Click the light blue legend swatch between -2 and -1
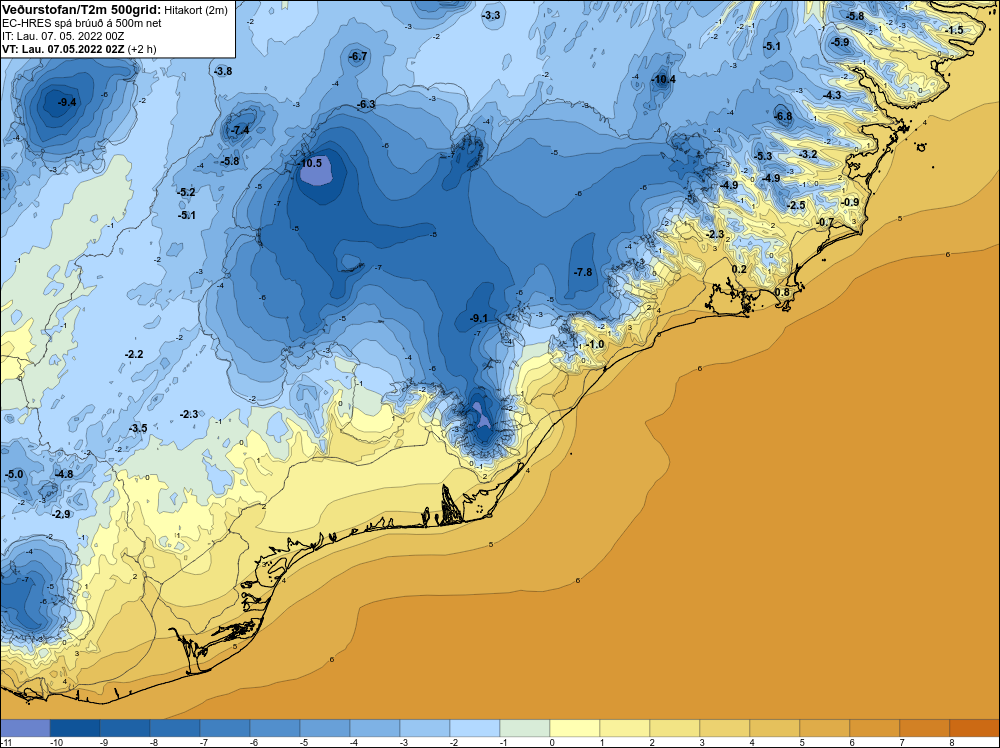Screen dimensions: 1000x748 [x=474, y=728]
